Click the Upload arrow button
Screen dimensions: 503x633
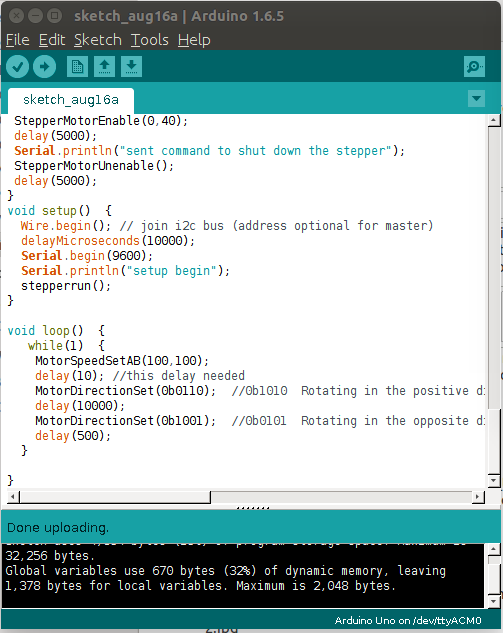click(x=44, y=67)
